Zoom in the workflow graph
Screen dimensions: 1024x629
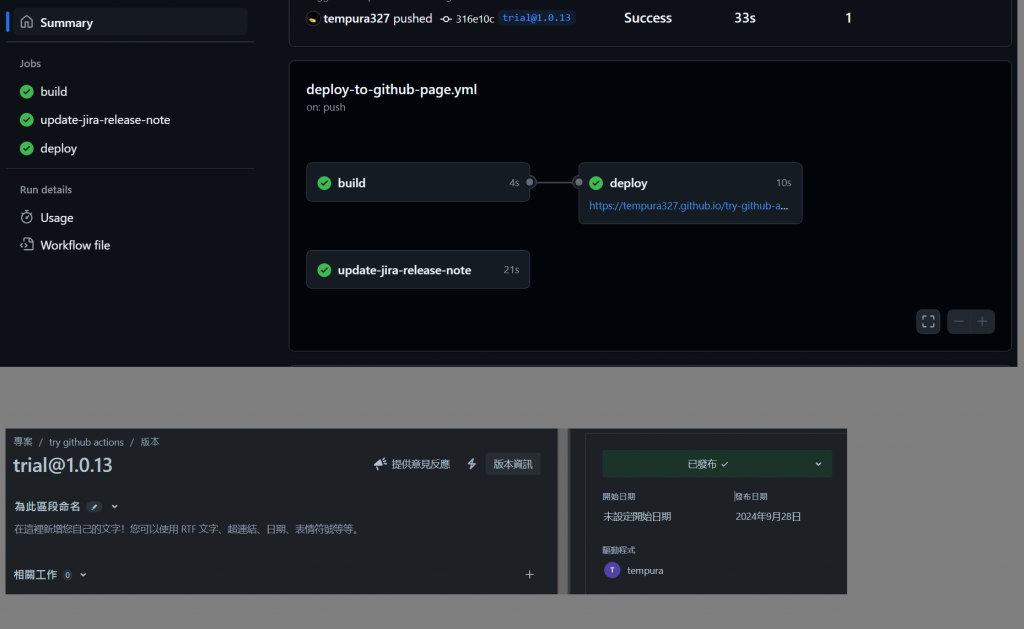982,321
